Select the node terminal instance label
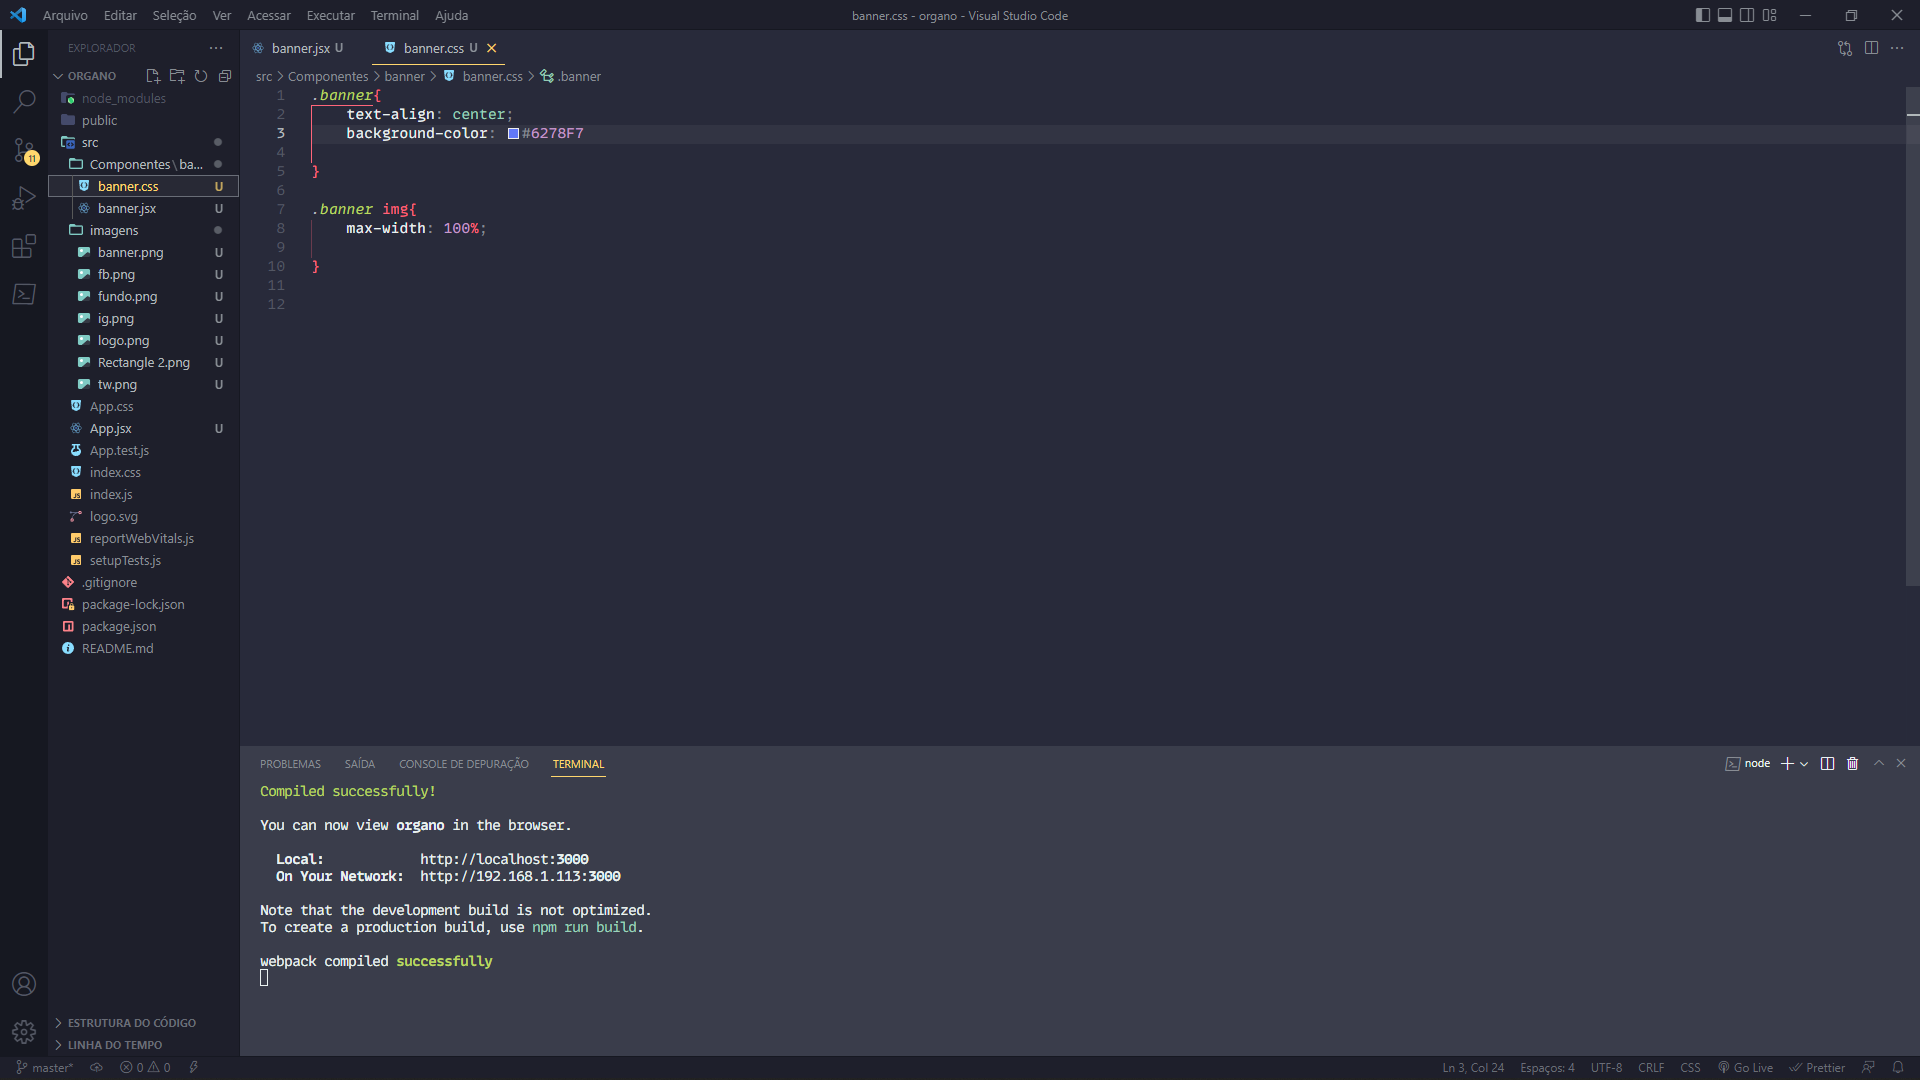The height and width of the screenshot is (1080, 1920). tap(1748, 763)
